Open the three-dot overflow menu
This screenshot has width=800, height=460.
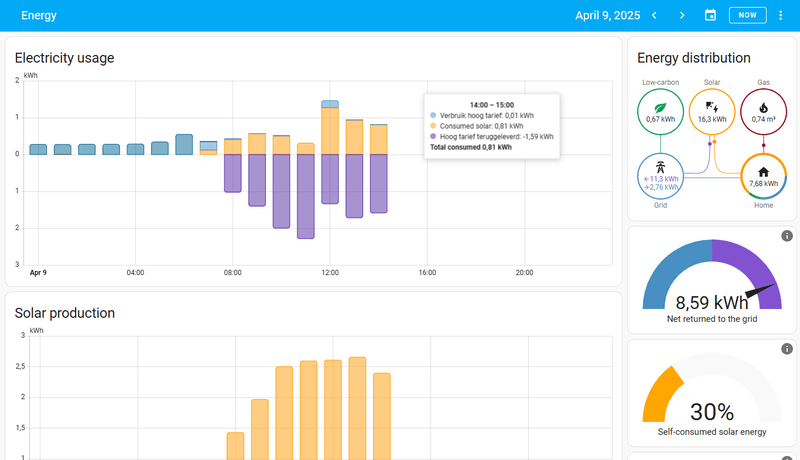click(x=781, y=15)
